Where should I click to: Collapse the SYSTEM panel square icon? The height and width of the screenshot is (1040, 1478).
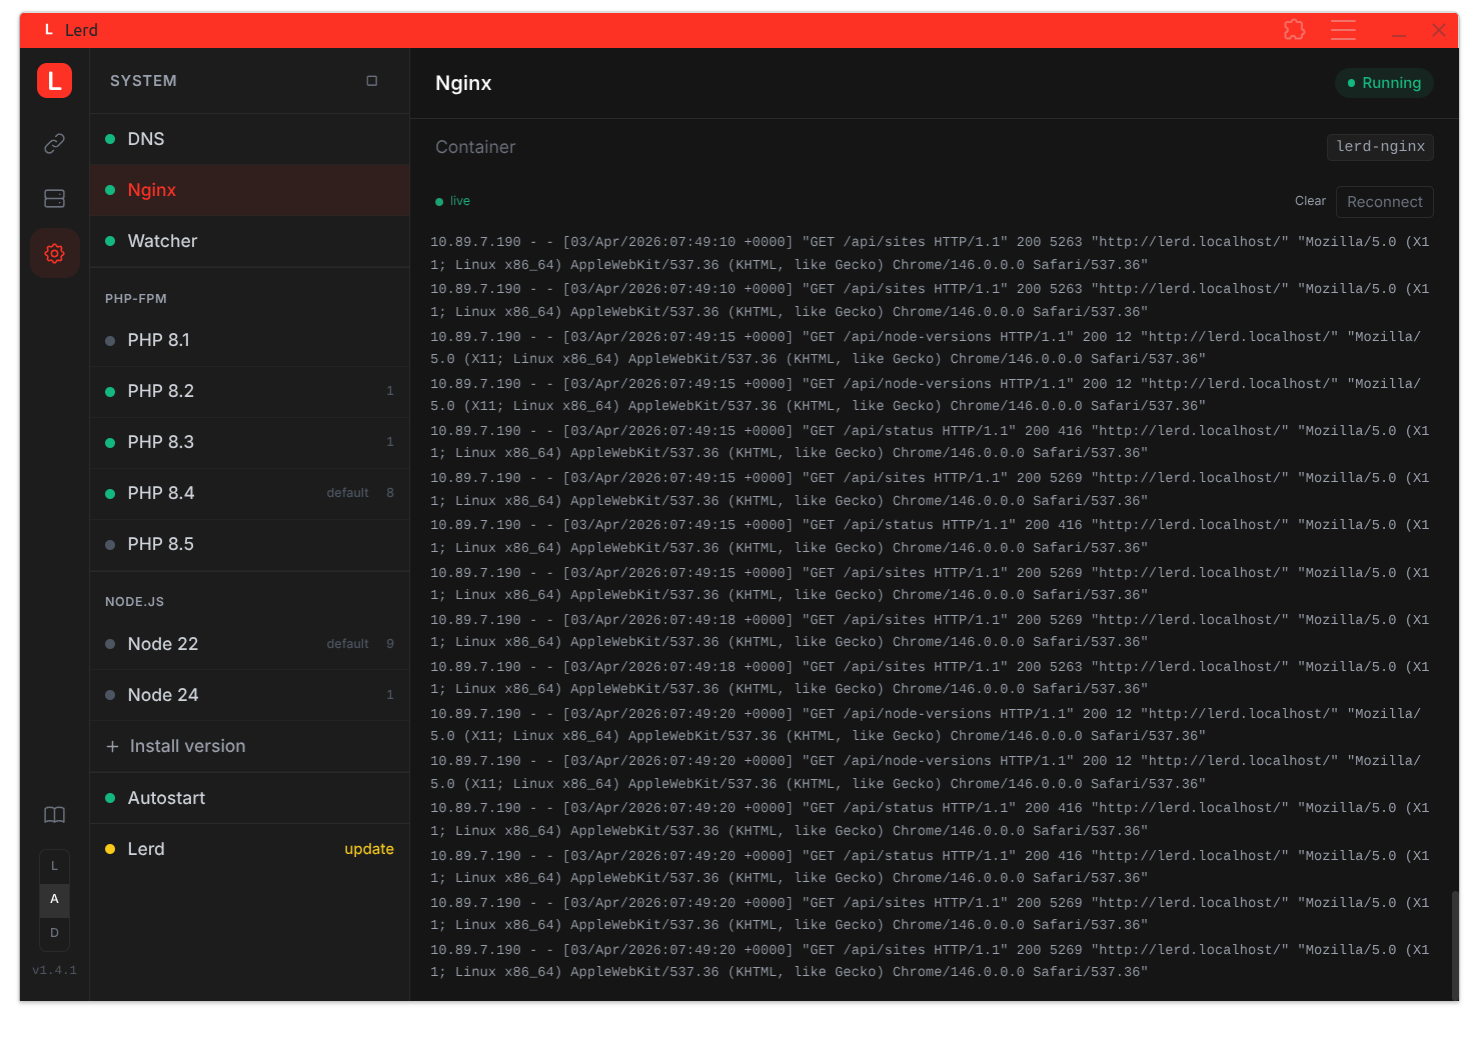coord(372,80)
